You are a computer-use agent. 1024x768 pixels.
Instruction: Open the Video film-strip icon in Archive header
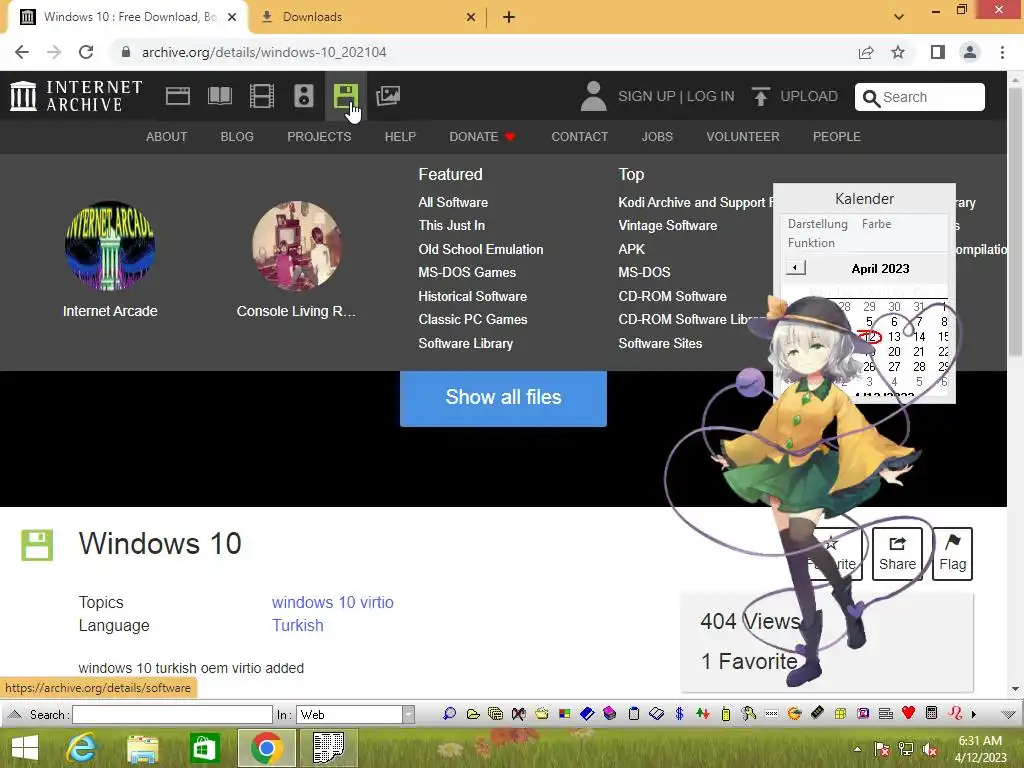coord(262,96)
